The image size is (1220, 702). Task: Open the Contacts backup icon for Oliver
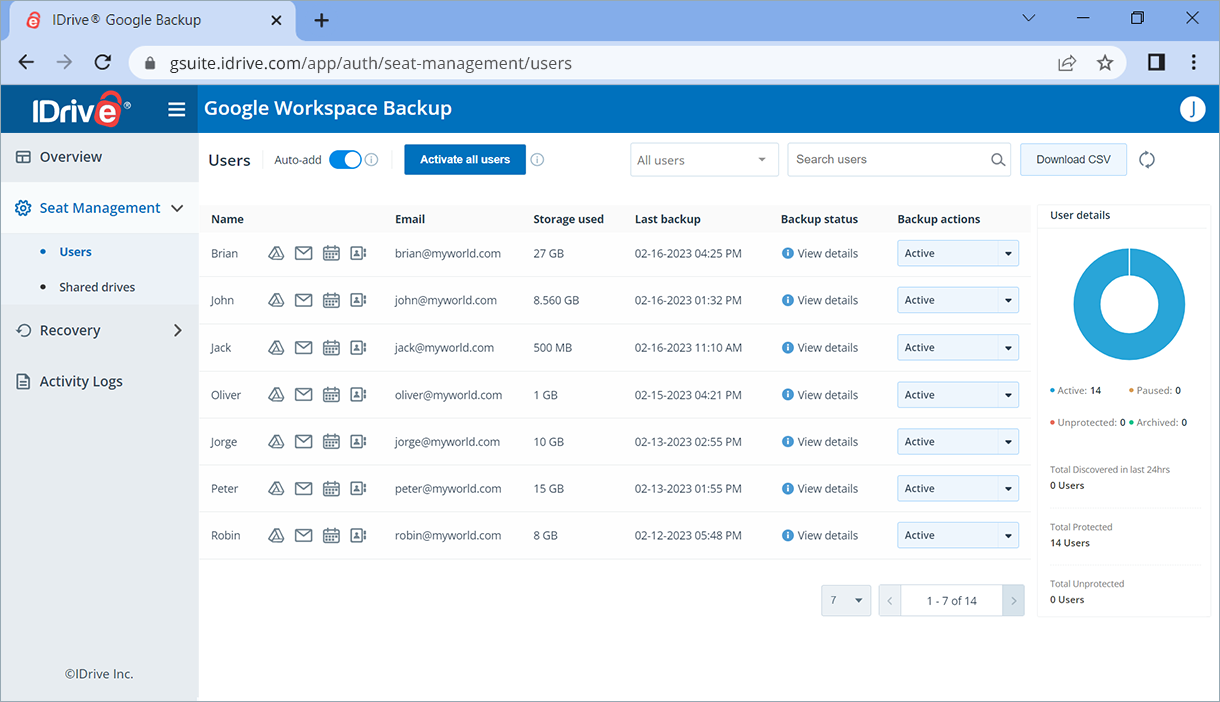click(358, 394)
